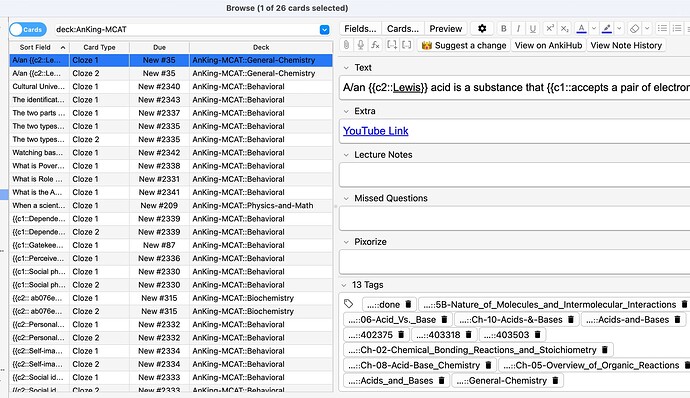Open the equations fx menu
This screenshot has height=398, width=690.
tap(375, 45)
